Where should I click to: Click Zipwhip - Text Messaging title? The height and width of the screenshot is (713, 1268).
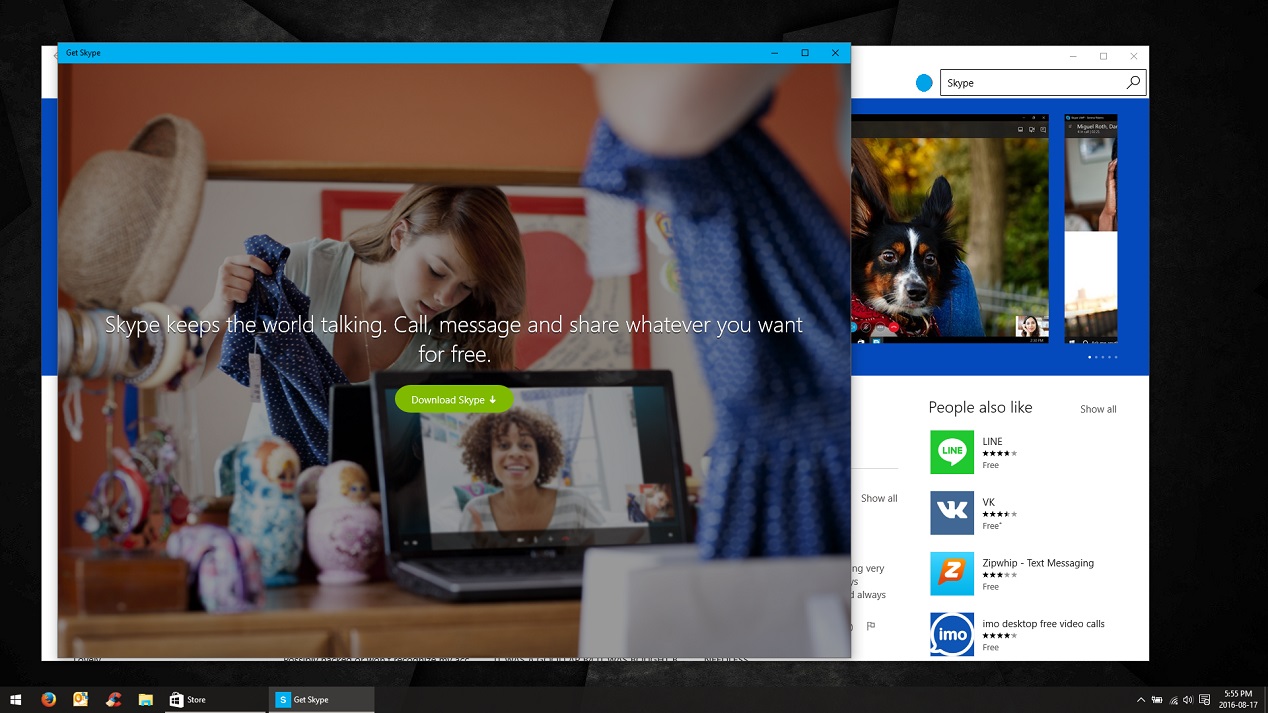(1038, 563)
